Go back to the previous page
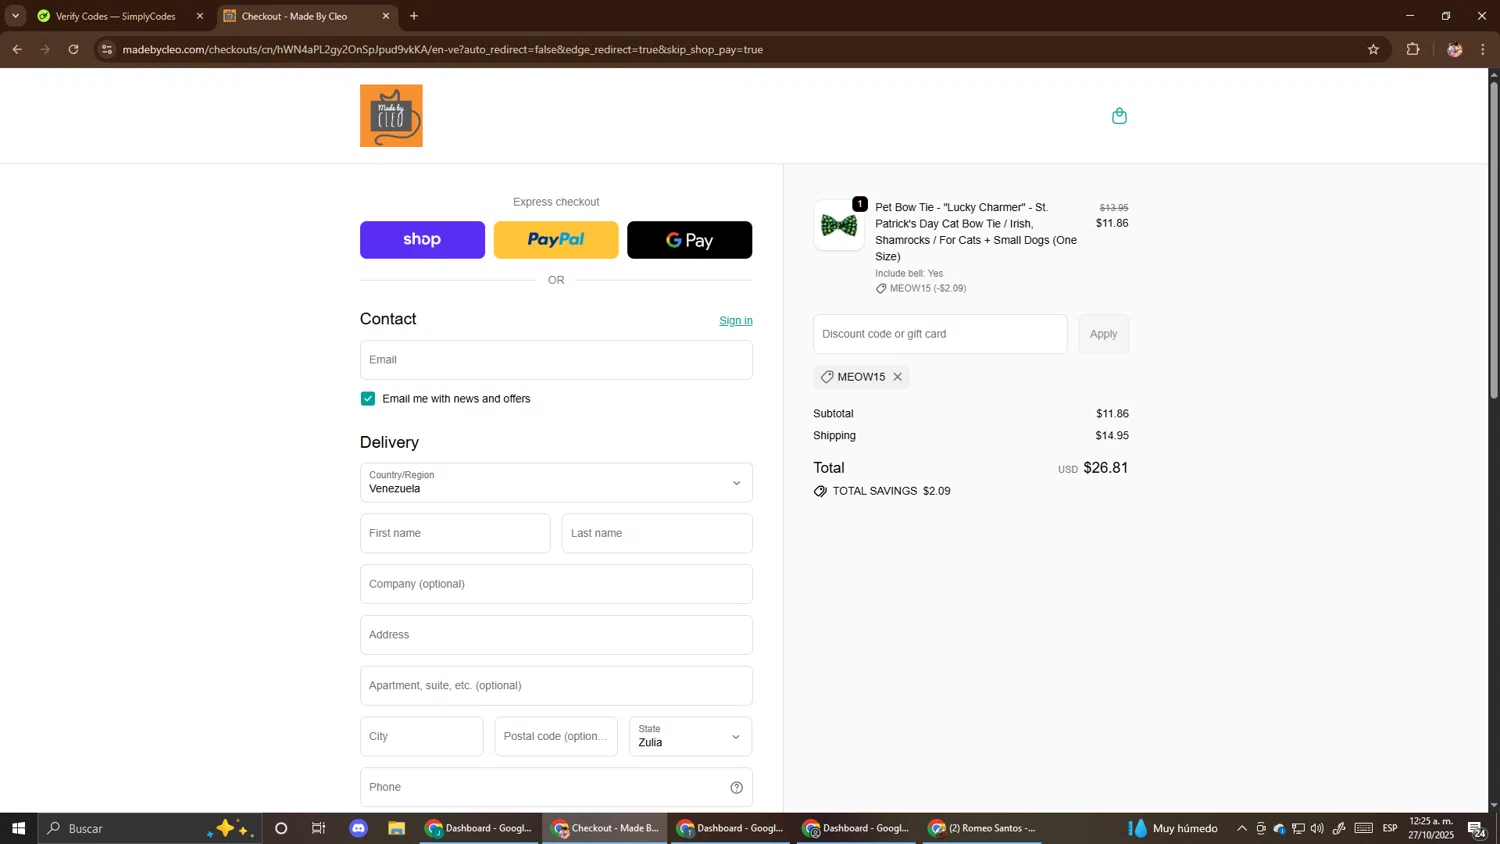This screenshot has width=1500, height=844. tap(17, 49)
